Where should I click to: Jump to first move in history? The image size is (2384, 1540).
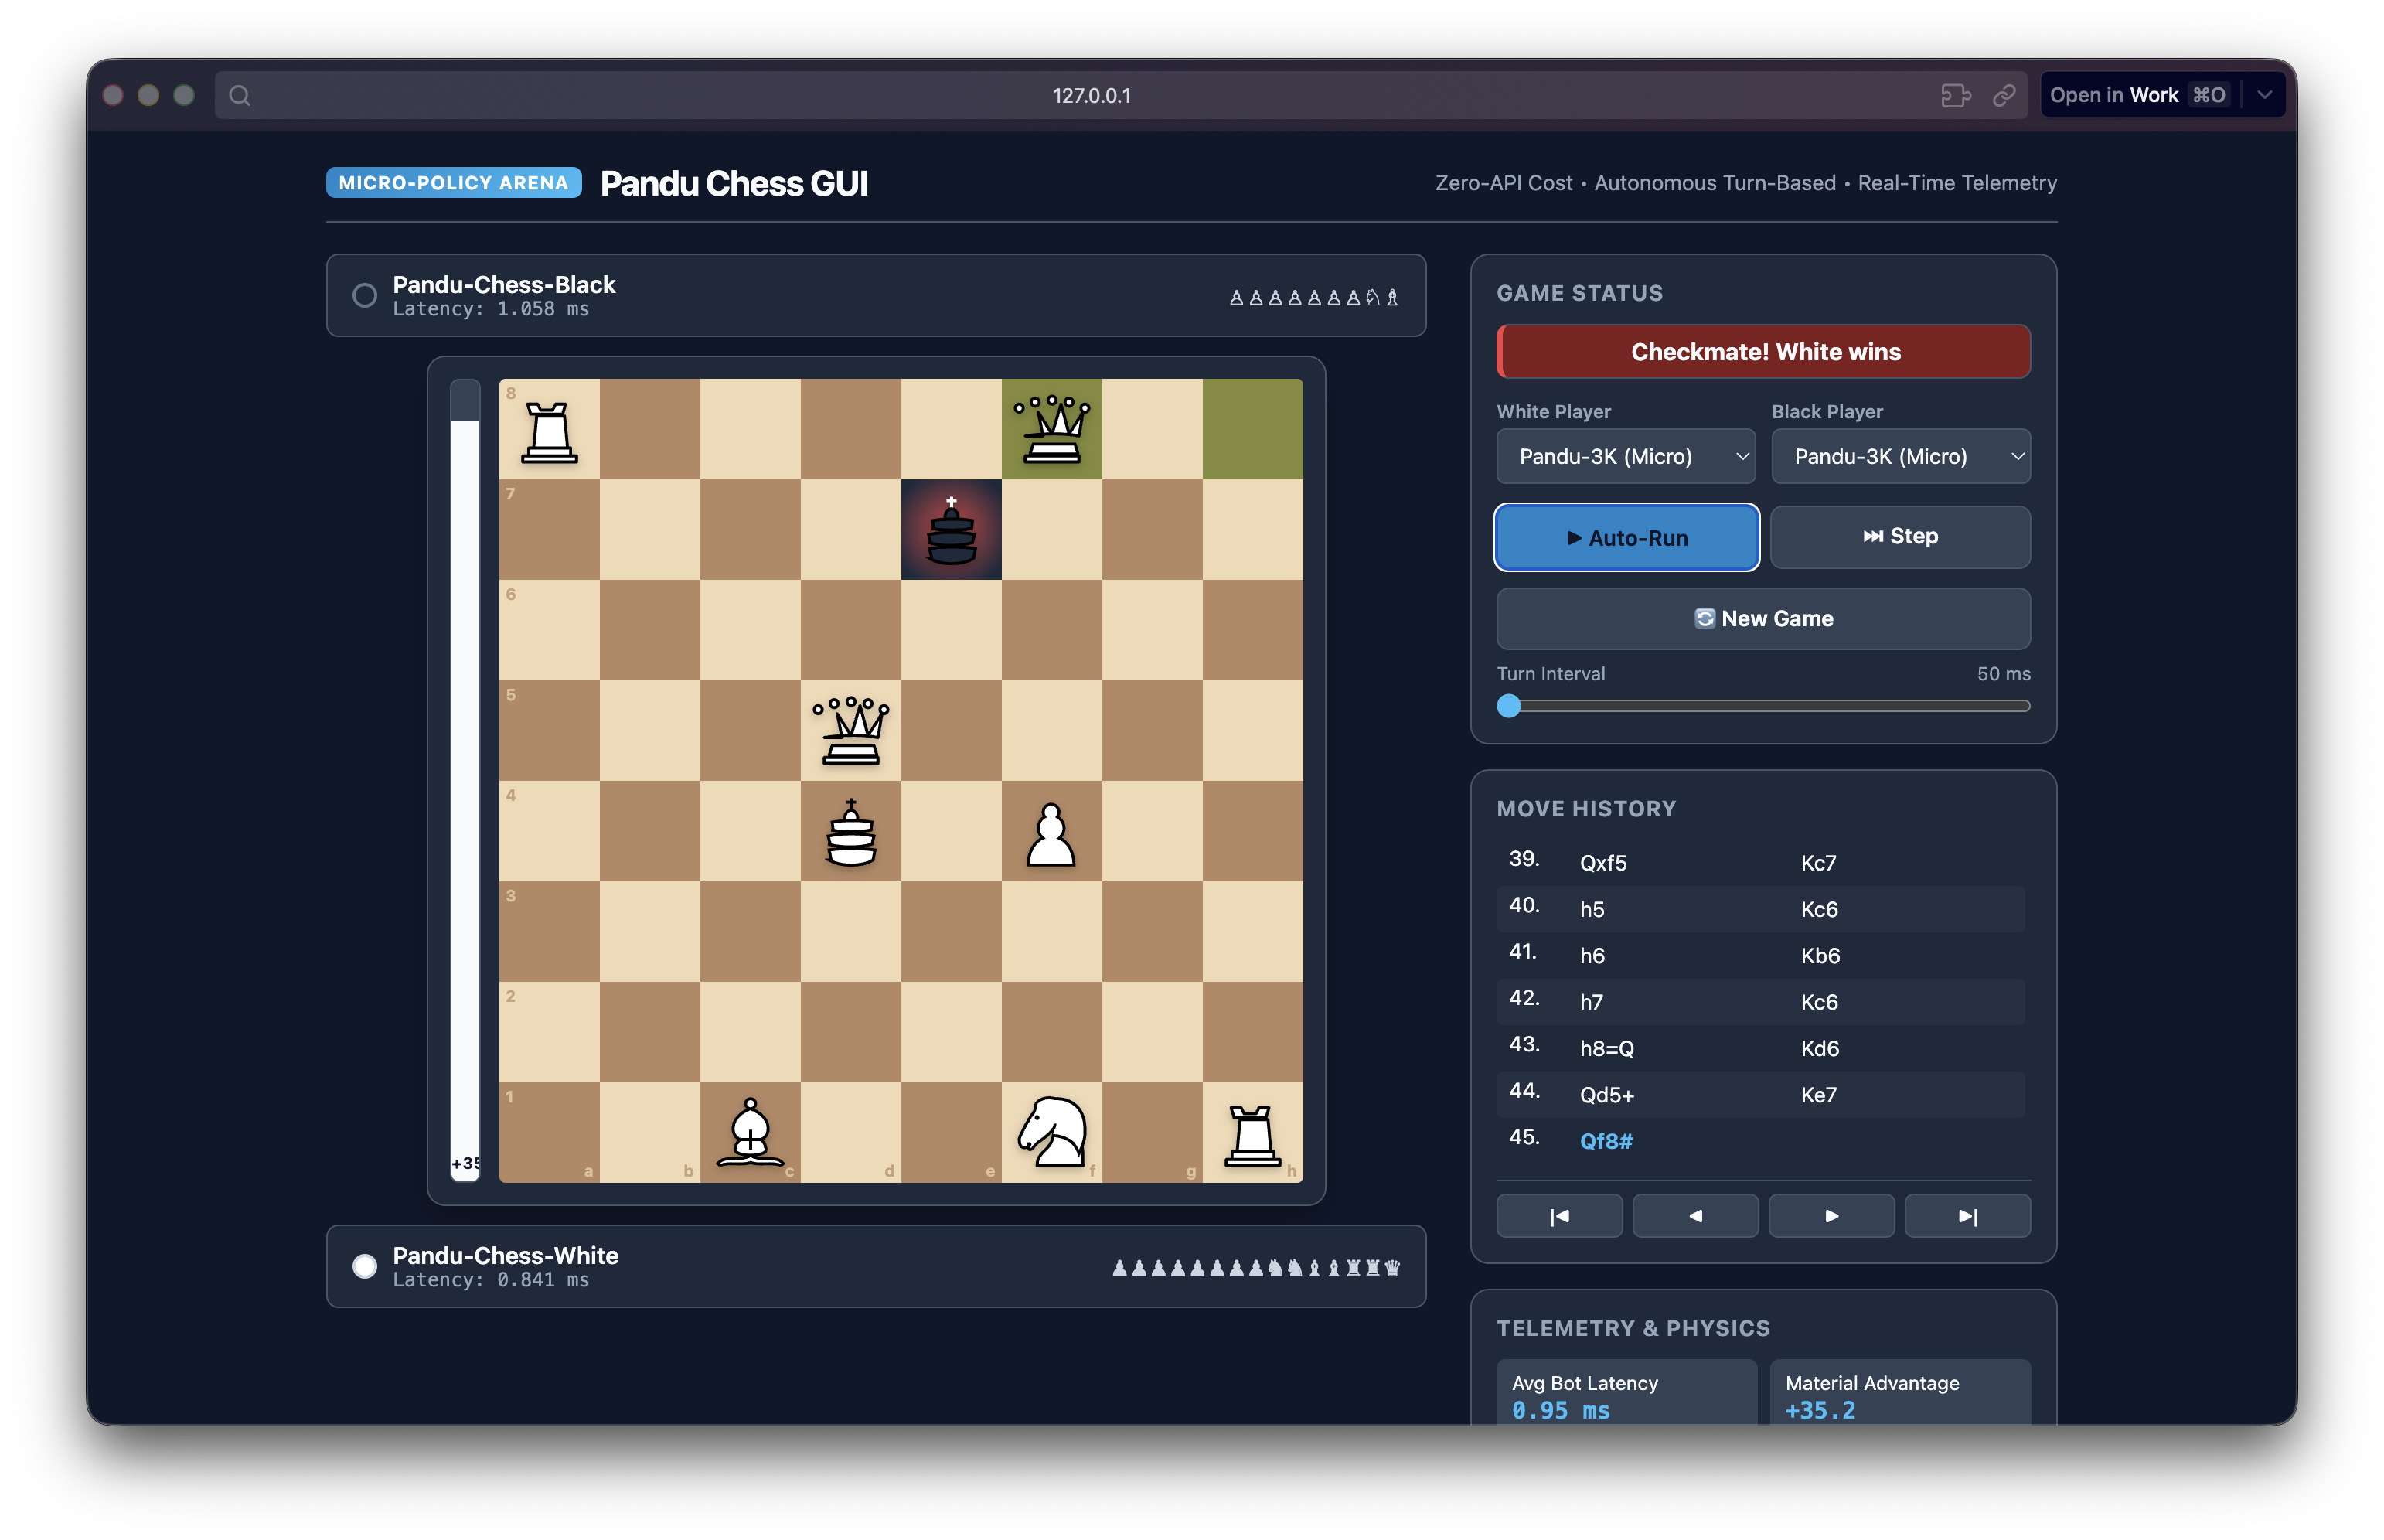1559,1216
